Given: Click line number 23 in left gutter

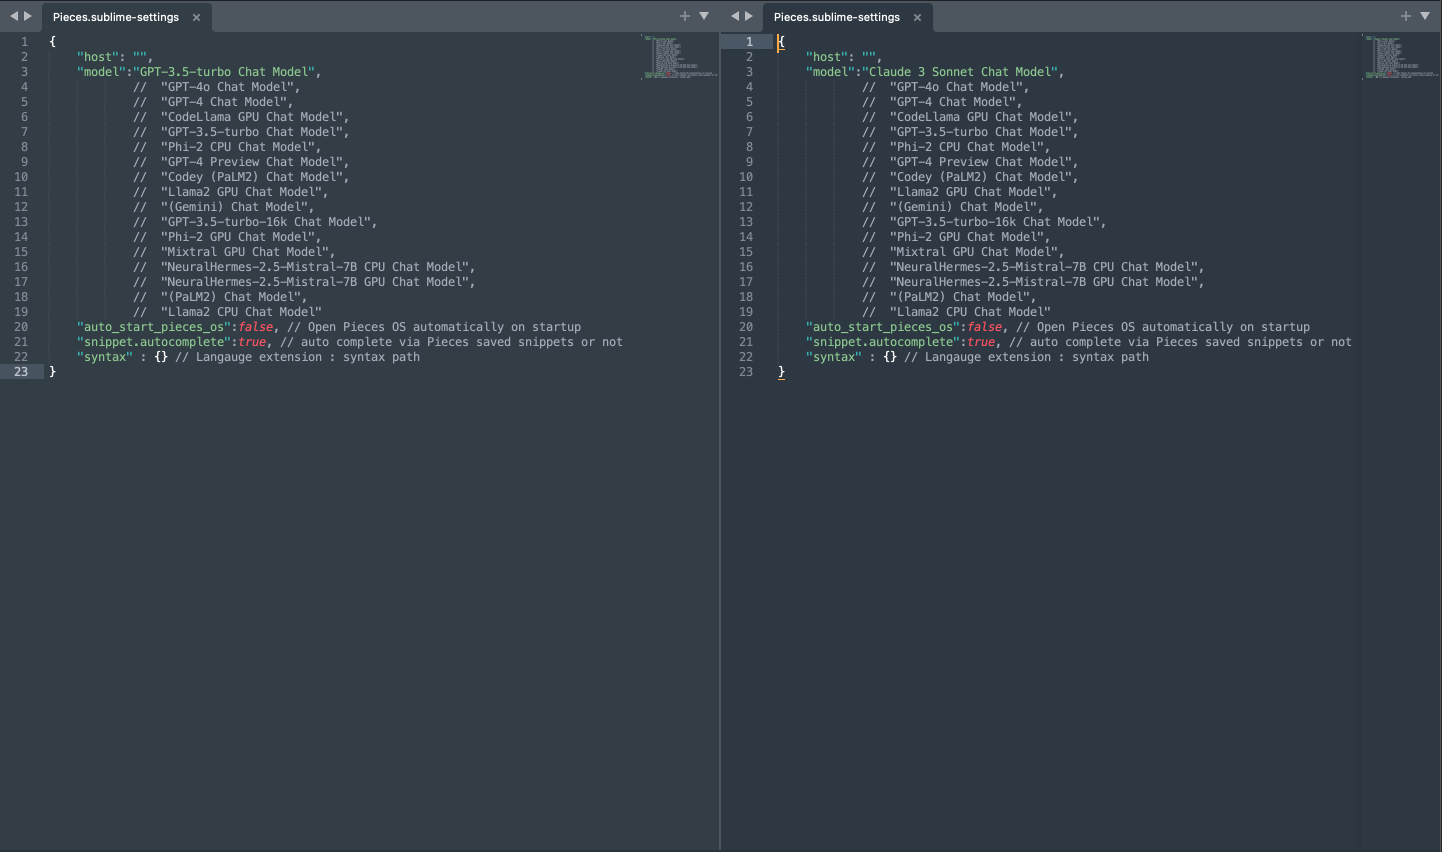Looking at the screenshot, I should [21, 372].
